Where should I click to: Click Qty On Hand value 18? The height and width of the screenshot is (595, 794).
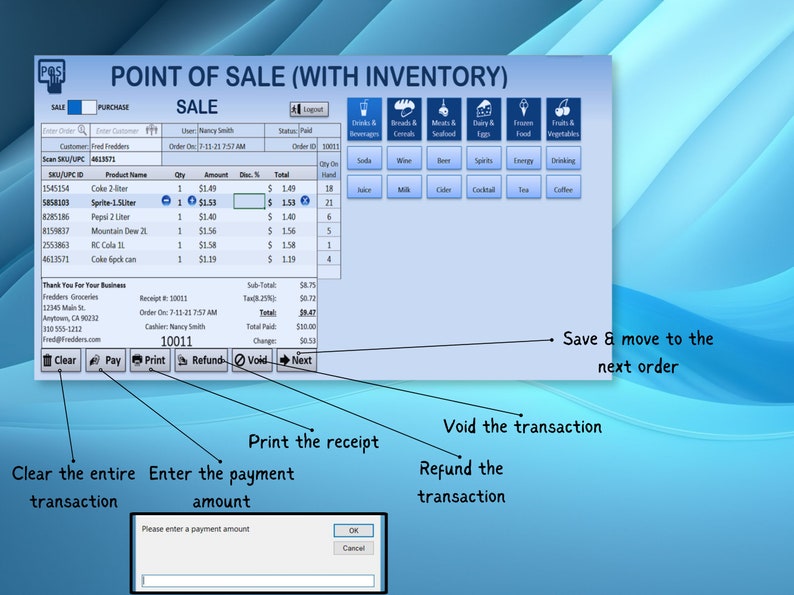tap(329, 188)
